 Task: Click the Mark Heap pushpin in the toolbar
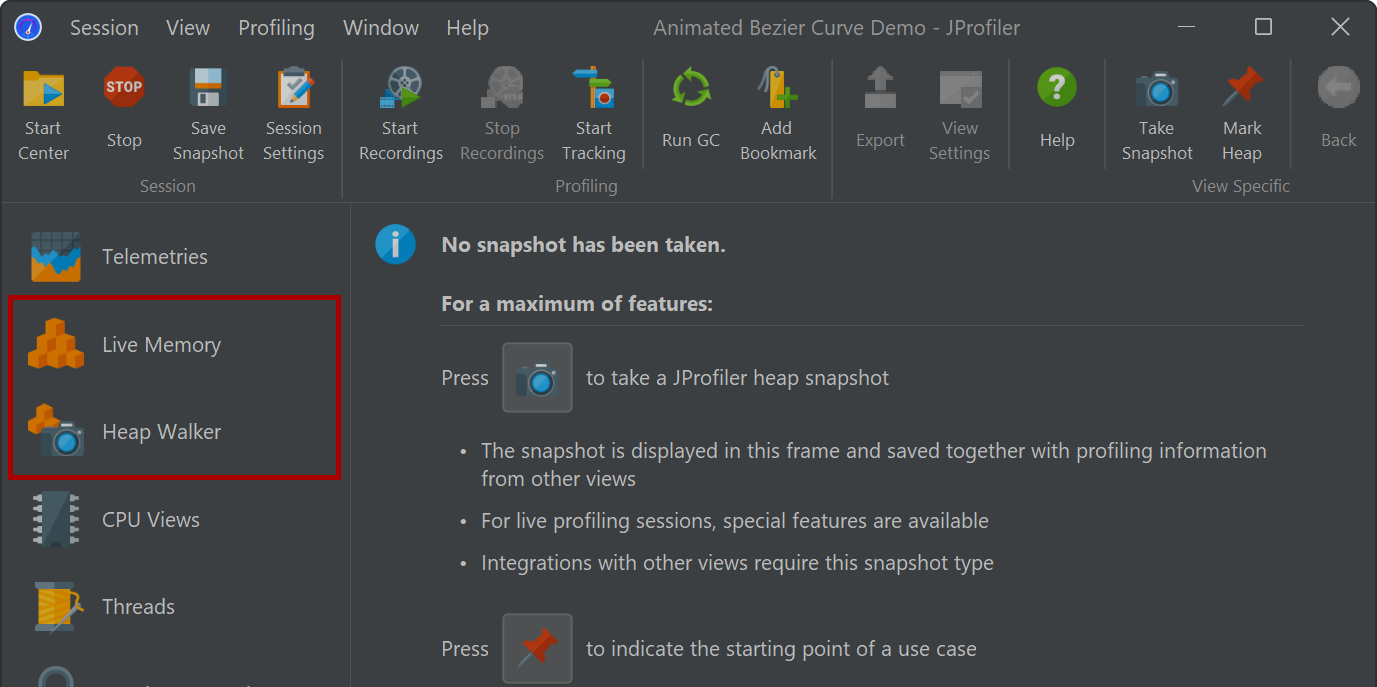1242,88
